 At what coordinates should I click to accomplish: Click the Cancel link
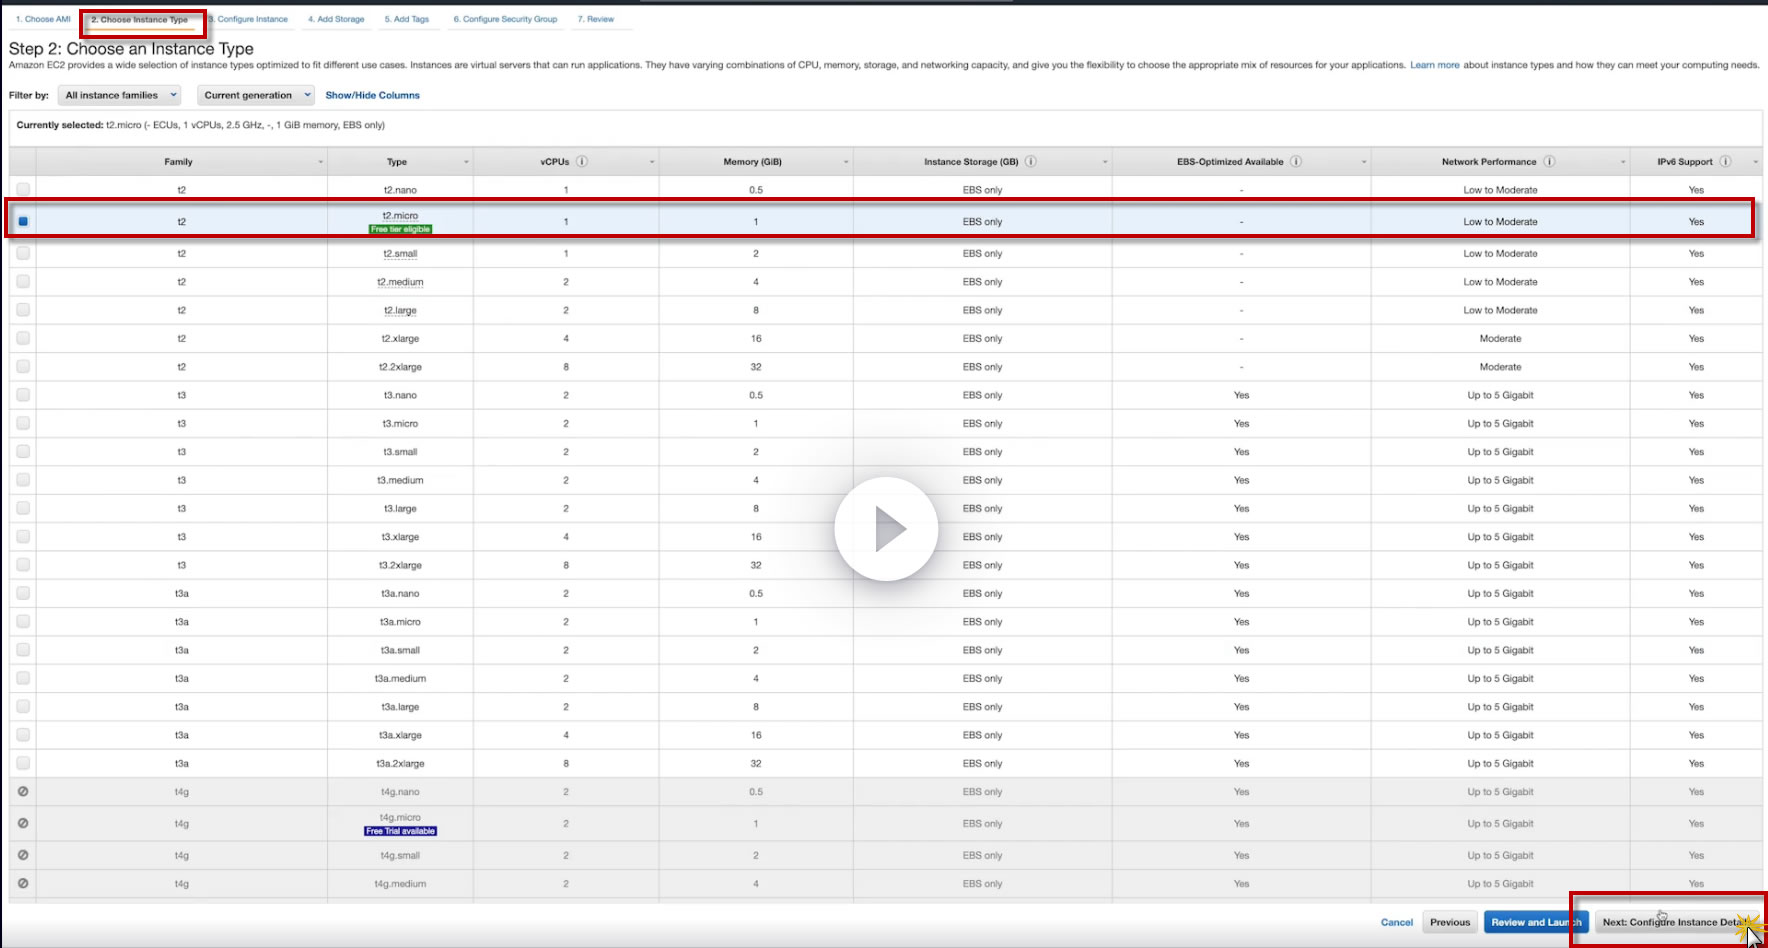click(x=1397, y=922)
